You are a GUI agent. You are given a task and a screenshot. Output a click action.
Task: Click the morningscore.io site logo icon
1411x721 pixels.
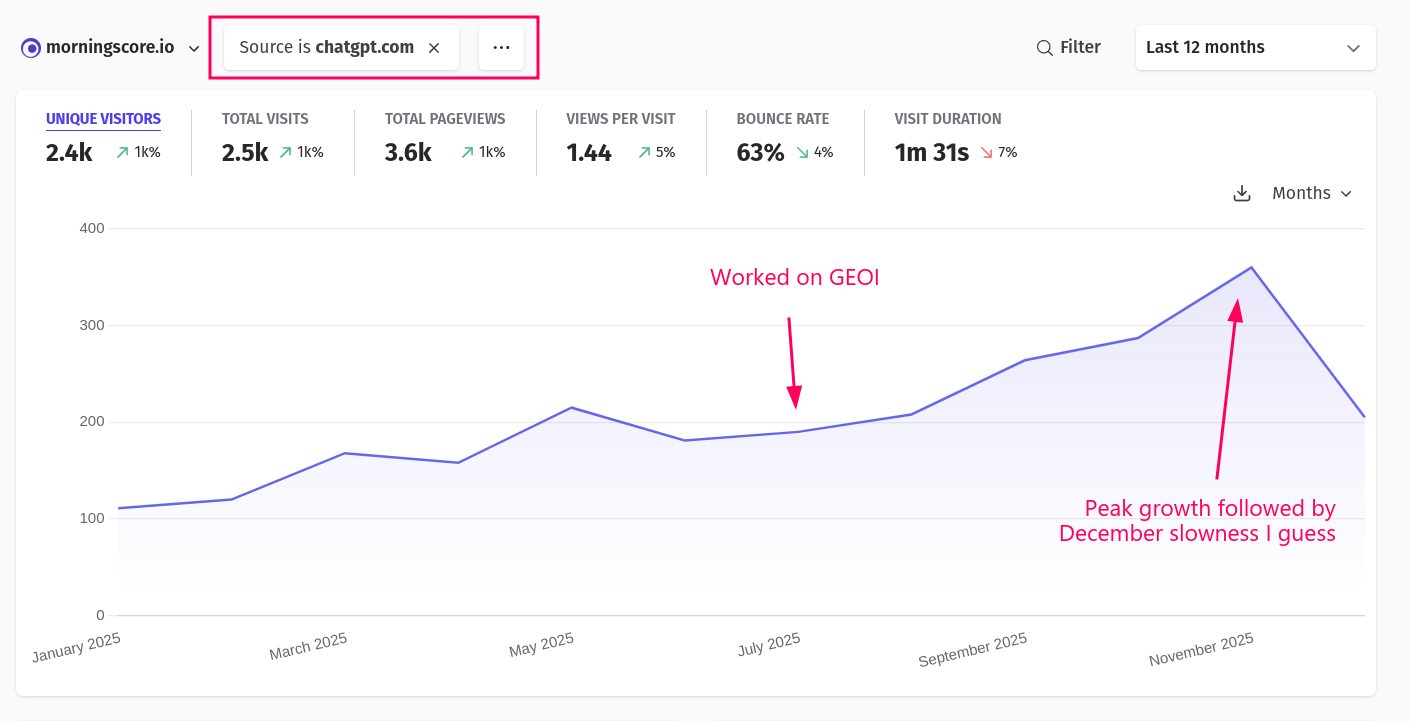click(31, 48)
